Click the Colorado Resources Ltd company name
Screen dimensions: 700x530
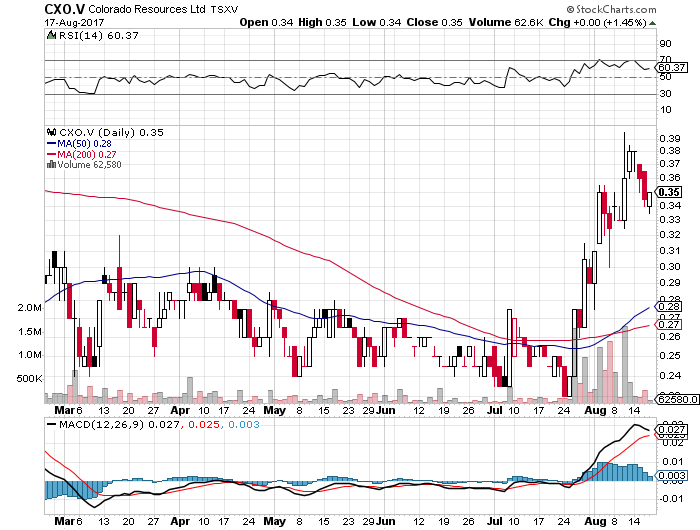147,9
